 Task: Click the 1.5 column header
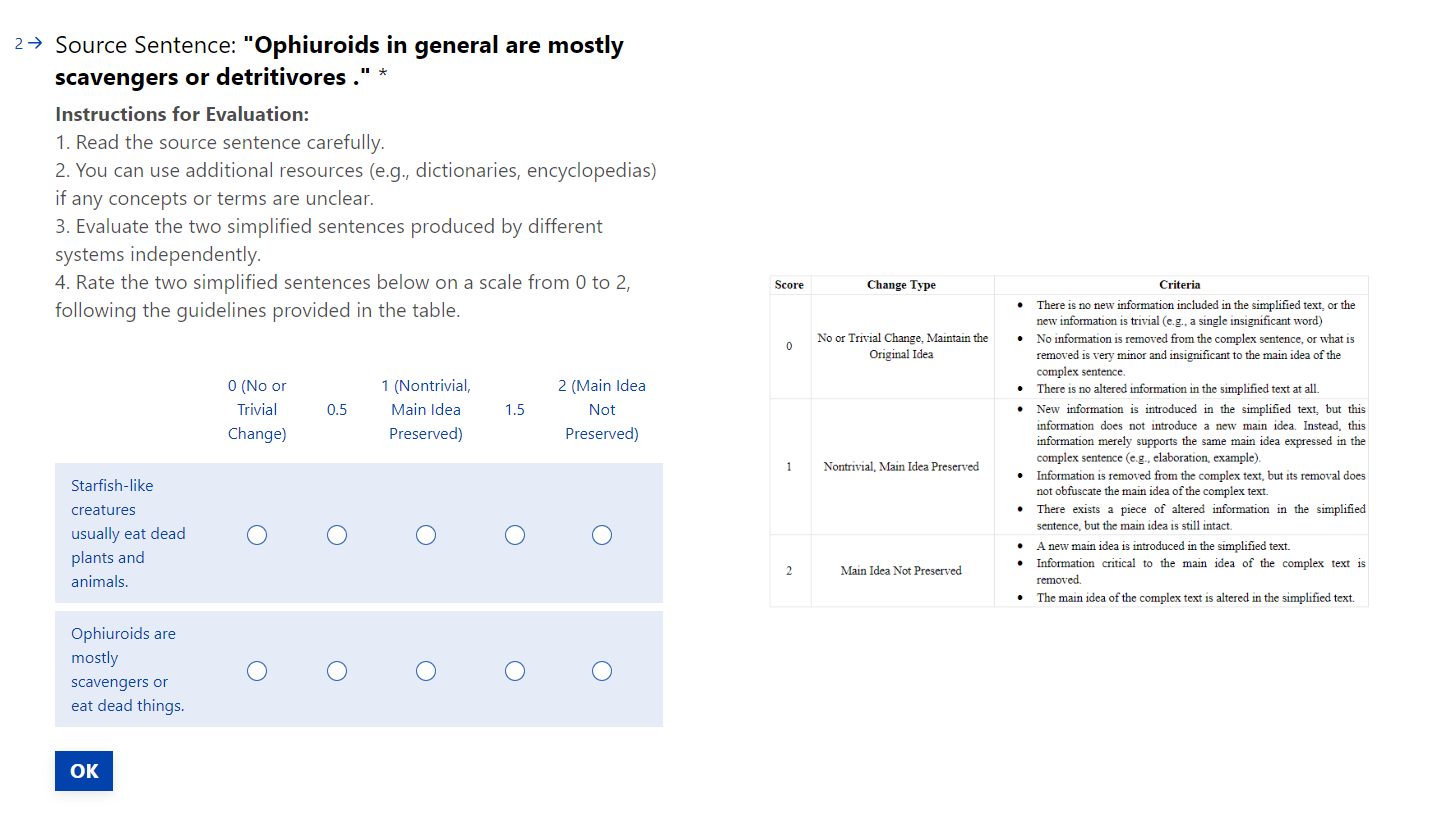click(x=515, y=410)
